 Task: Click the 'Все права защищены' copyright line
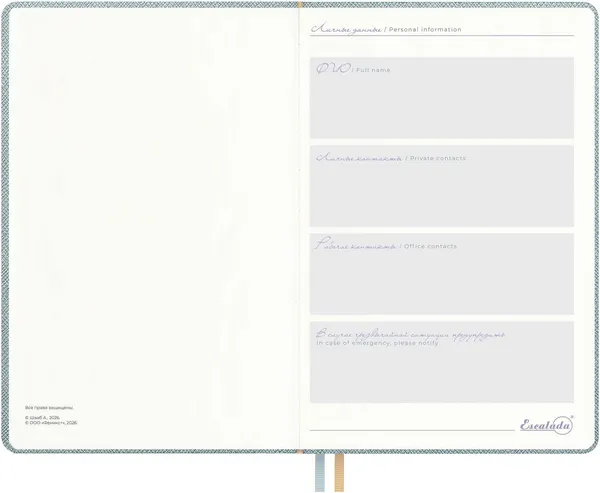(x=49, y=408)
